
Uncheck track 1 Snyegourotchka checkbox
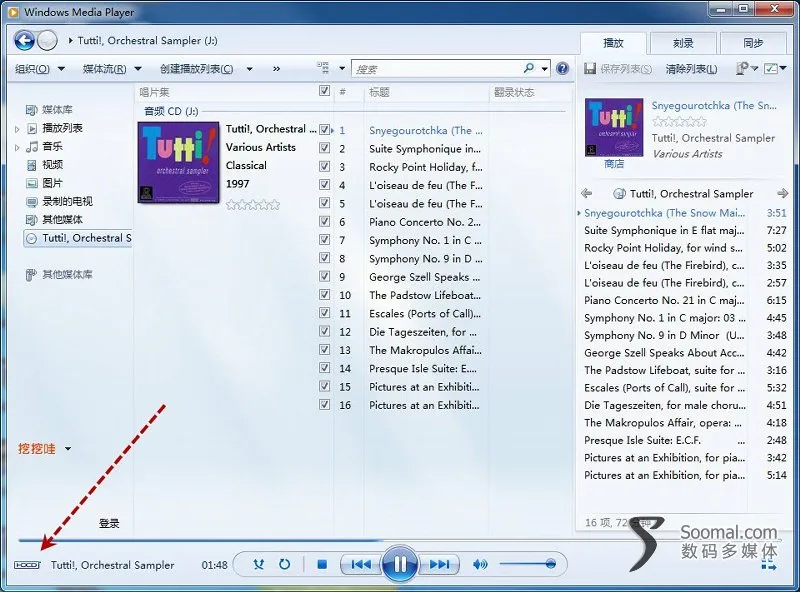pos(324,130)
